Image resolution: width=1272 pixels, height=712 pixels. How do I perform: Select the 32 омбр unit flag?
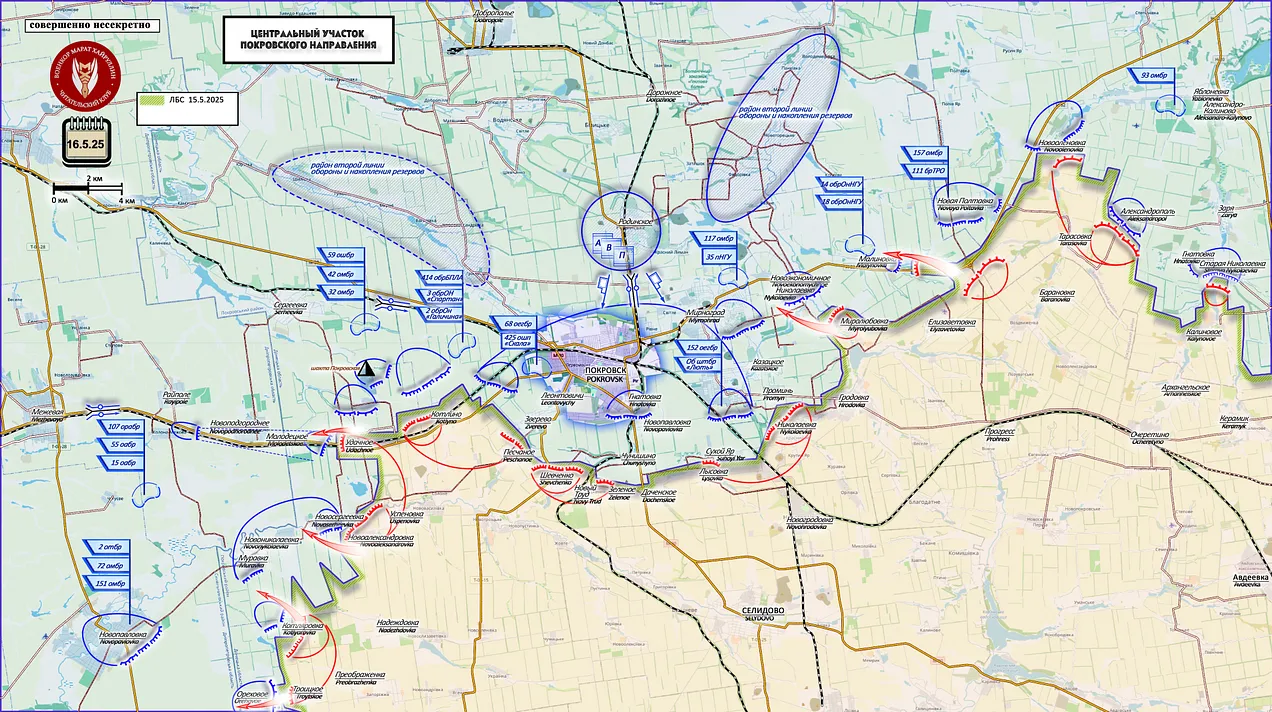342,292
